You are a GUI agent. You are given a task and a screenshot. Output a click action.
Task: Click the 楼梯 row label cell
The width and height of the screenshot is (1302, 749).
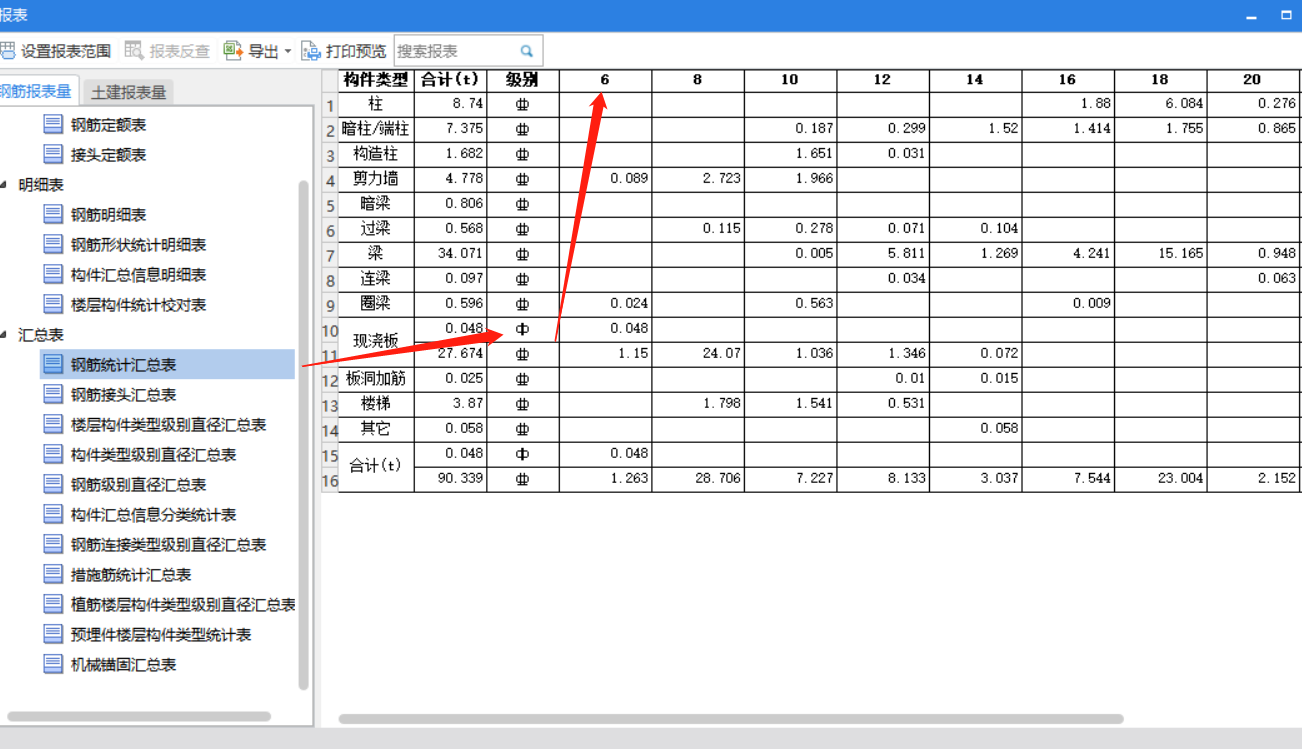376,404
